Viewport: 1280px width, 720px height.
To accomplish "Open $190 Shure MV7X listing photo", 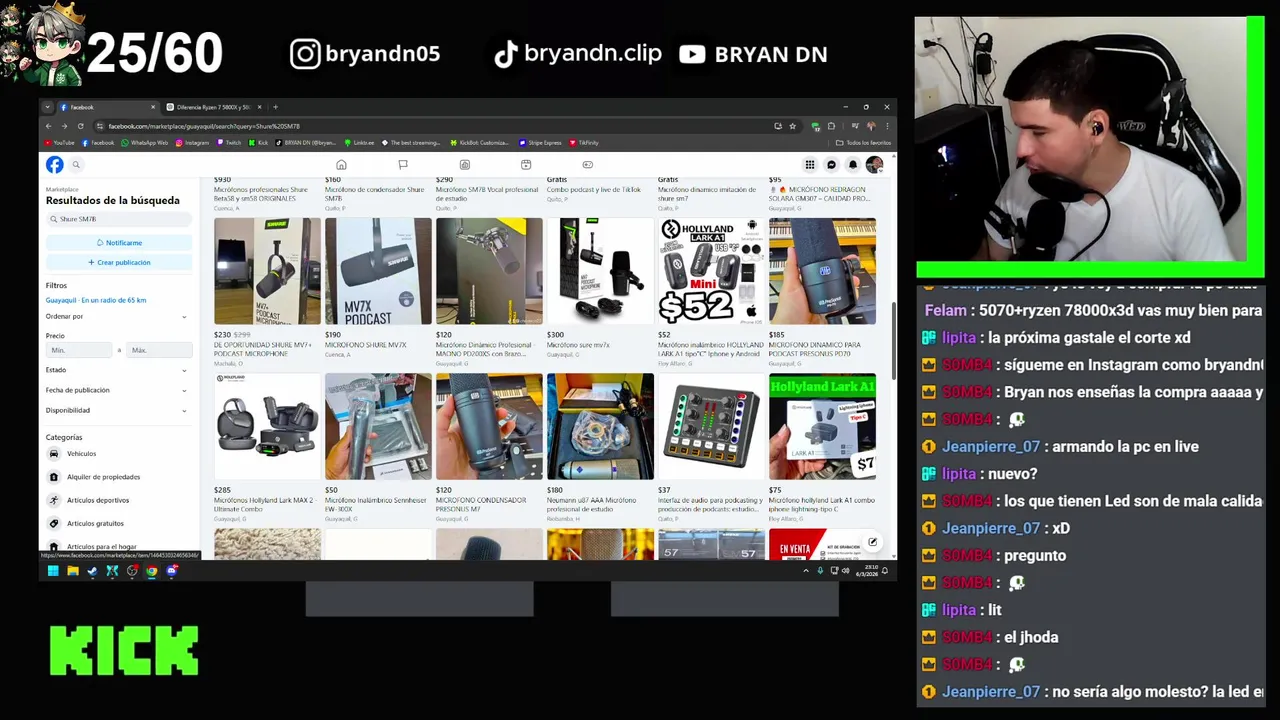I will pos(378,271).
